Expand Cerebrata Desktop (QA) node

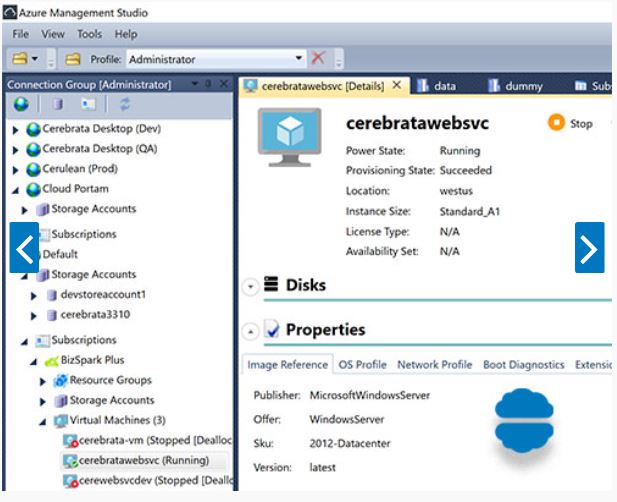pyautogui.click(x=15, y=149)
